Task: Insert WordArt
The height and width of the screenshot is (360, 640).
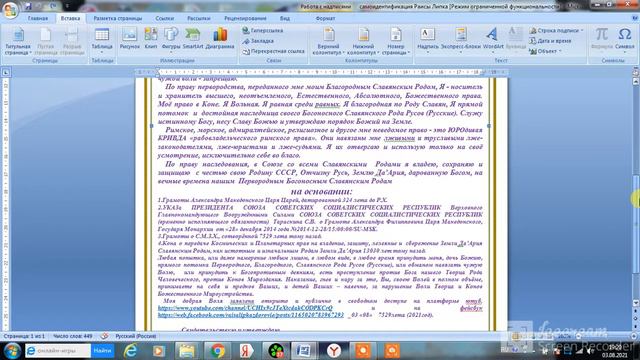Action: click(x=493, y=40)
